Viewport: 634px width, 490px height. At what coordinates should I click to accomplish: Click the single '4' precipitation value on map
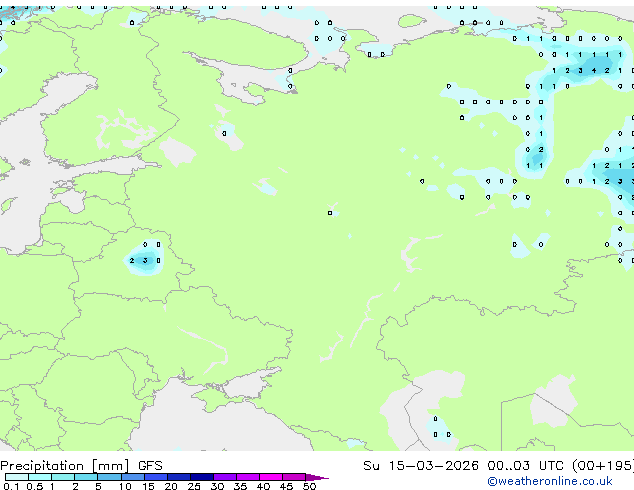point(594,70)
